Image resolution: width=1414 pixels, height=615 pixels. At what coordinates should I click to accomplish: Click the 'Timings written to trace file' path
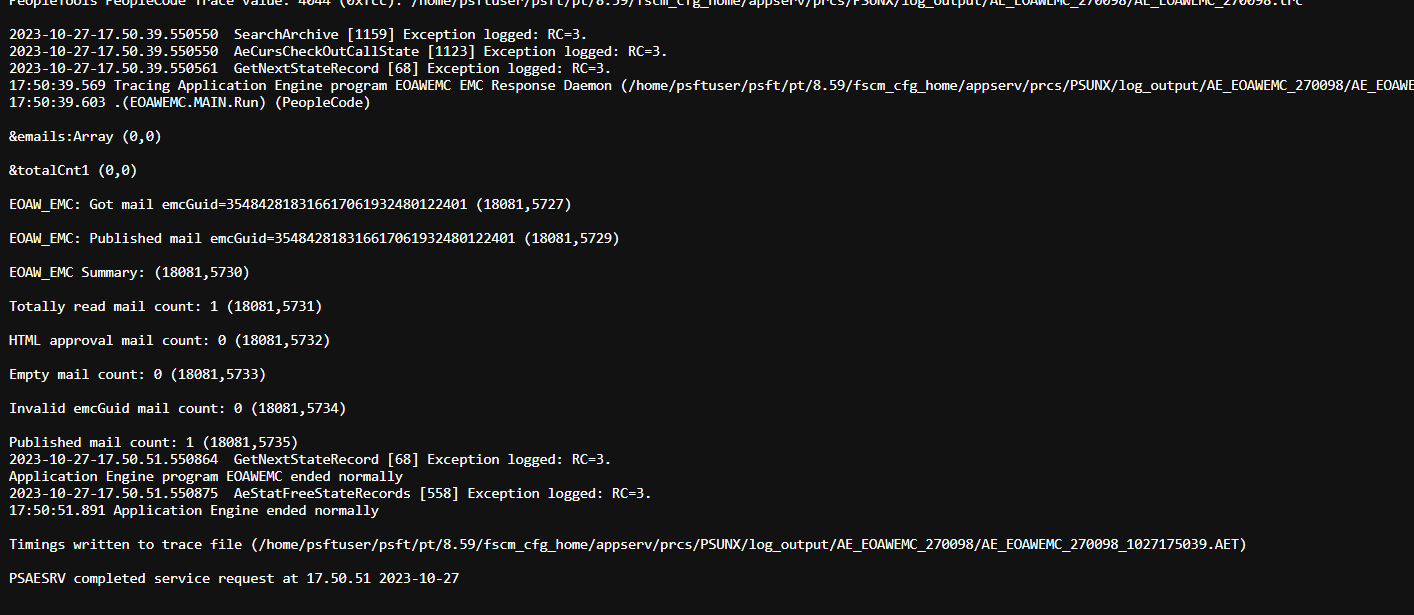pos(628,544)
